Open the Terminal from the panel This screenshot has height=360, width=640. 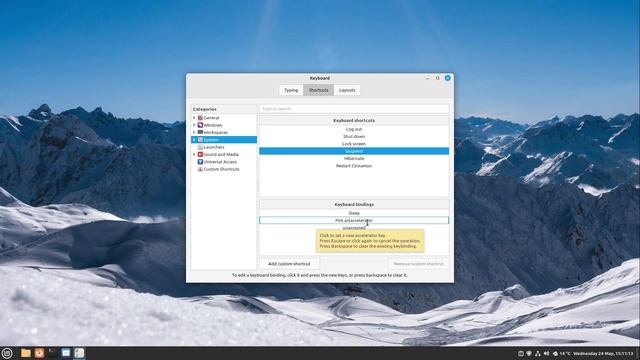click(x=53, y=353)
